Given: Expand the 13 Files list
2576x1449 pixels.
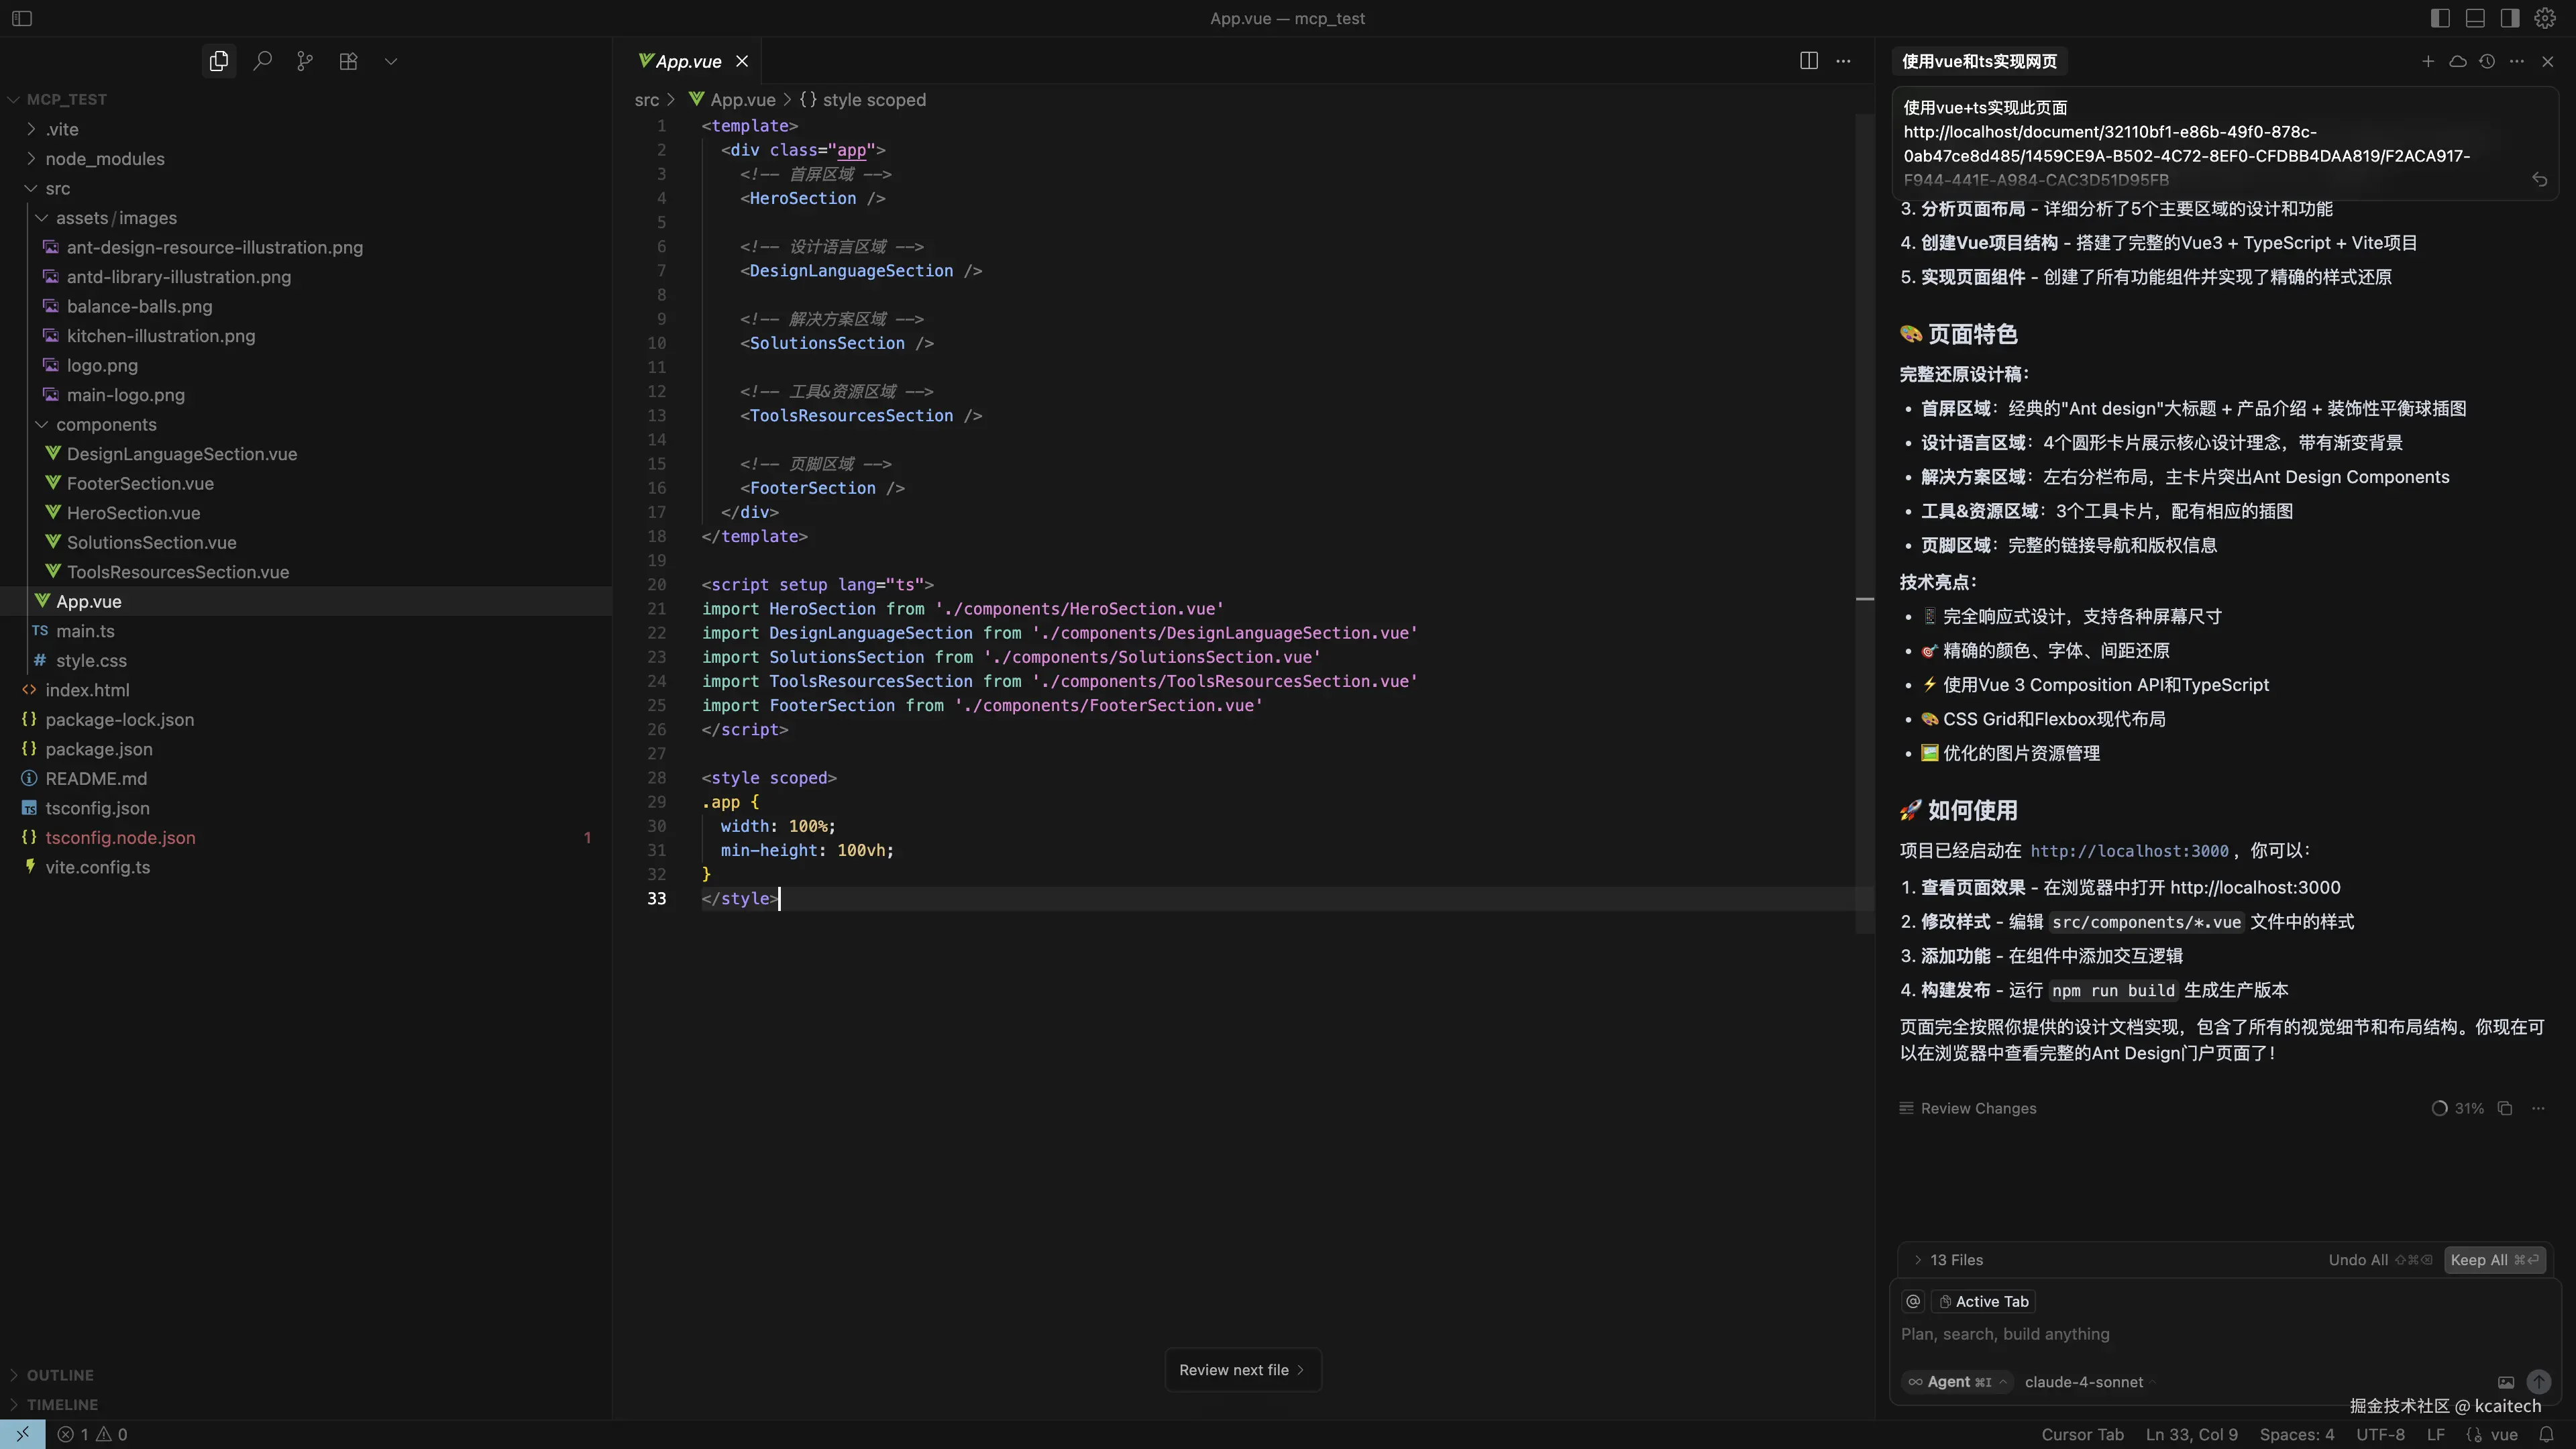Looking at the screenshot, I should 1947,1260.
